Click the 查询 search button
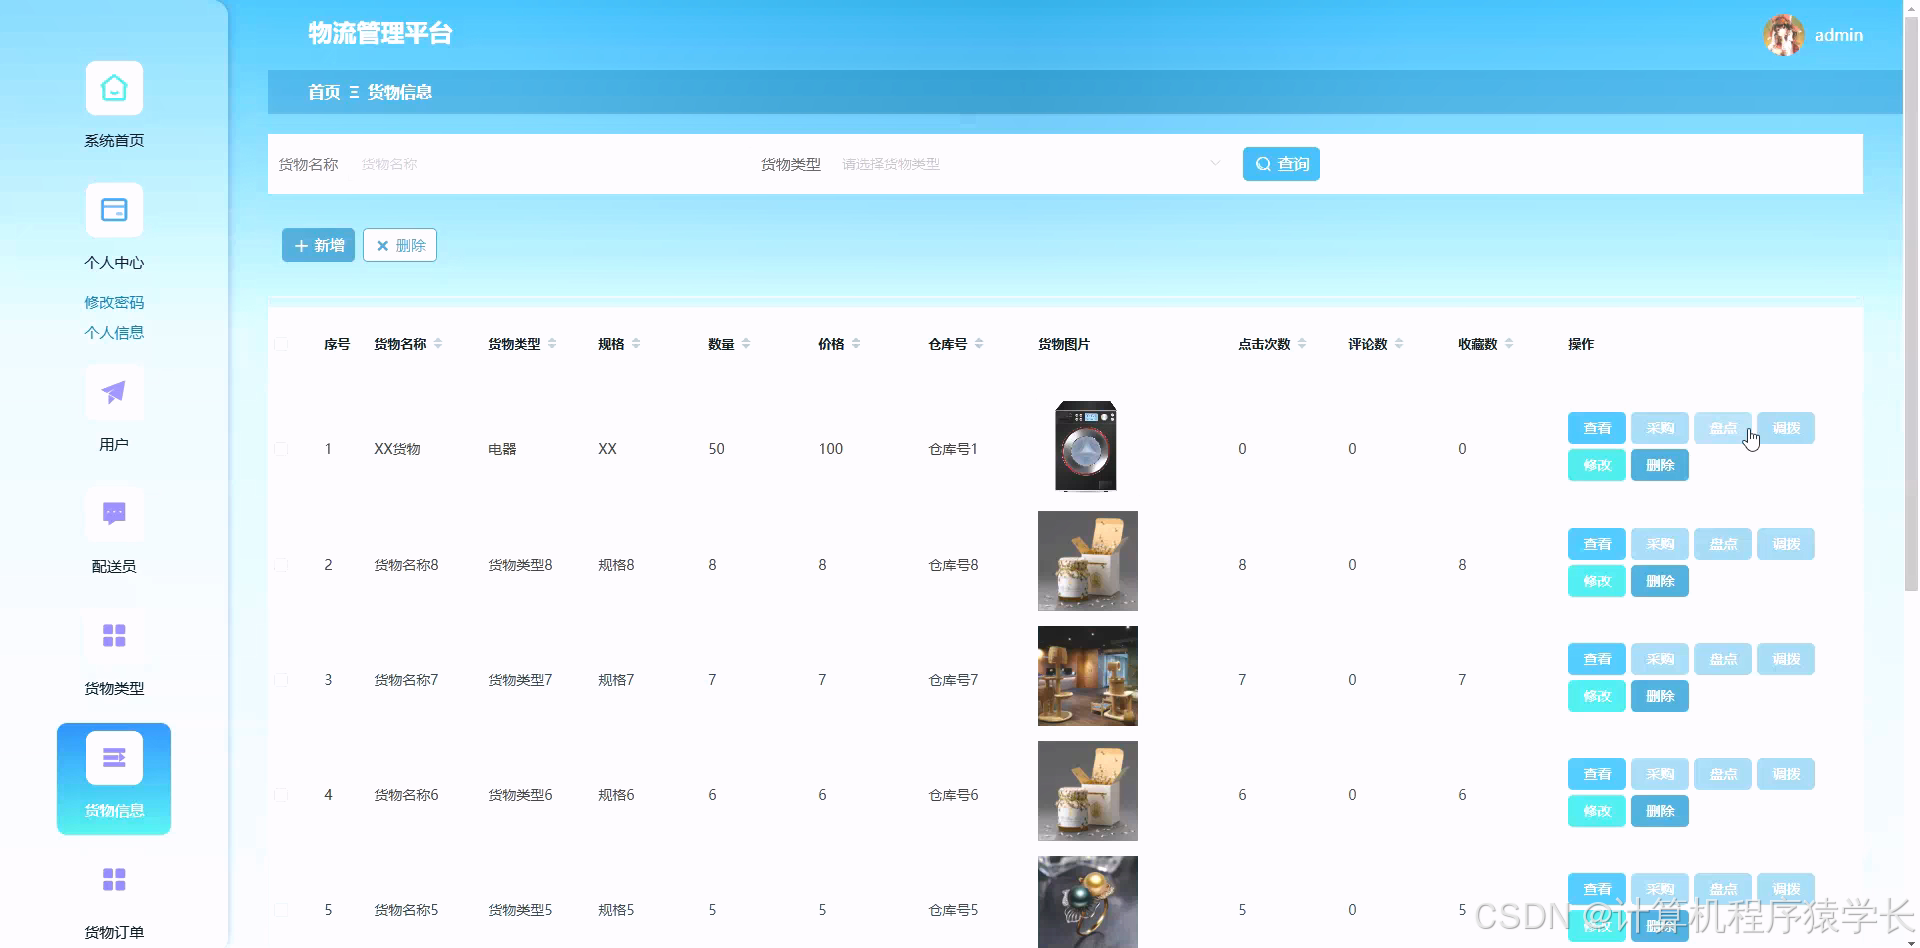This screenshot has height=948, width=1920. point(1281,164)
